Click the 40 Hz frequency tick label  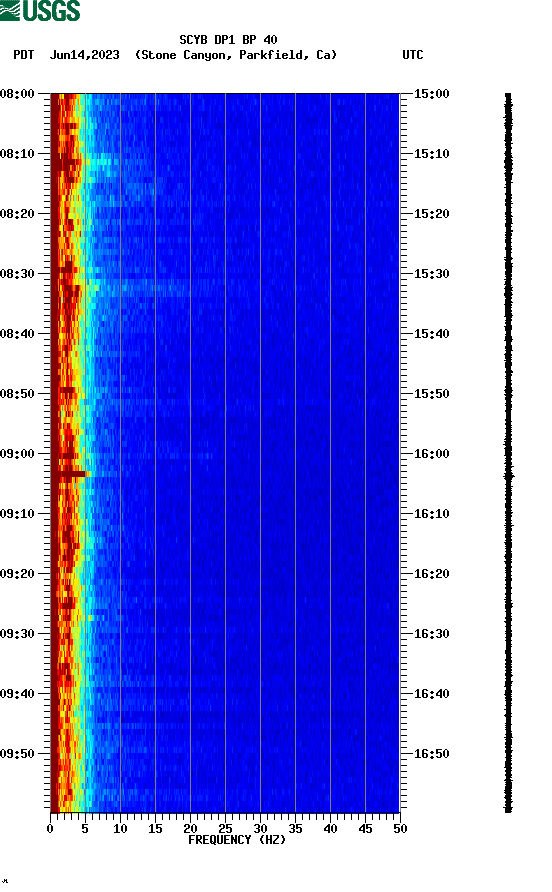330,829
